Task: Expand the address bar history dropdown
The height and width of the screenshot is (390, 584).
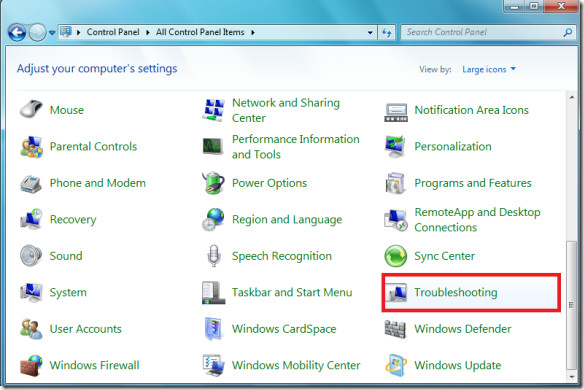Action: coord(370,32)
